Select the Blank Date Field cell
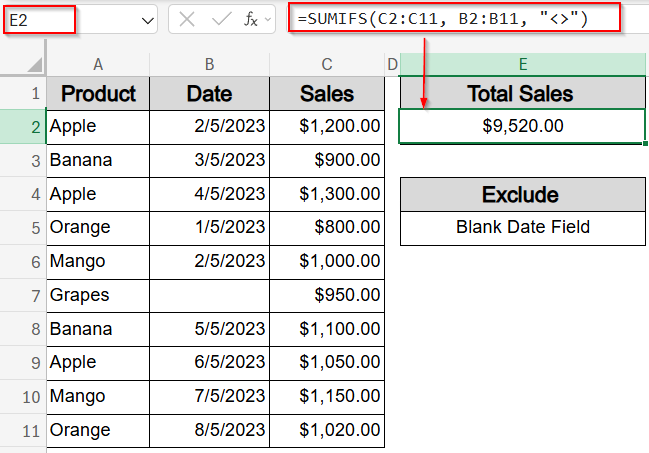Viewport: 649px width, 453px height. [x=523, y=228]
